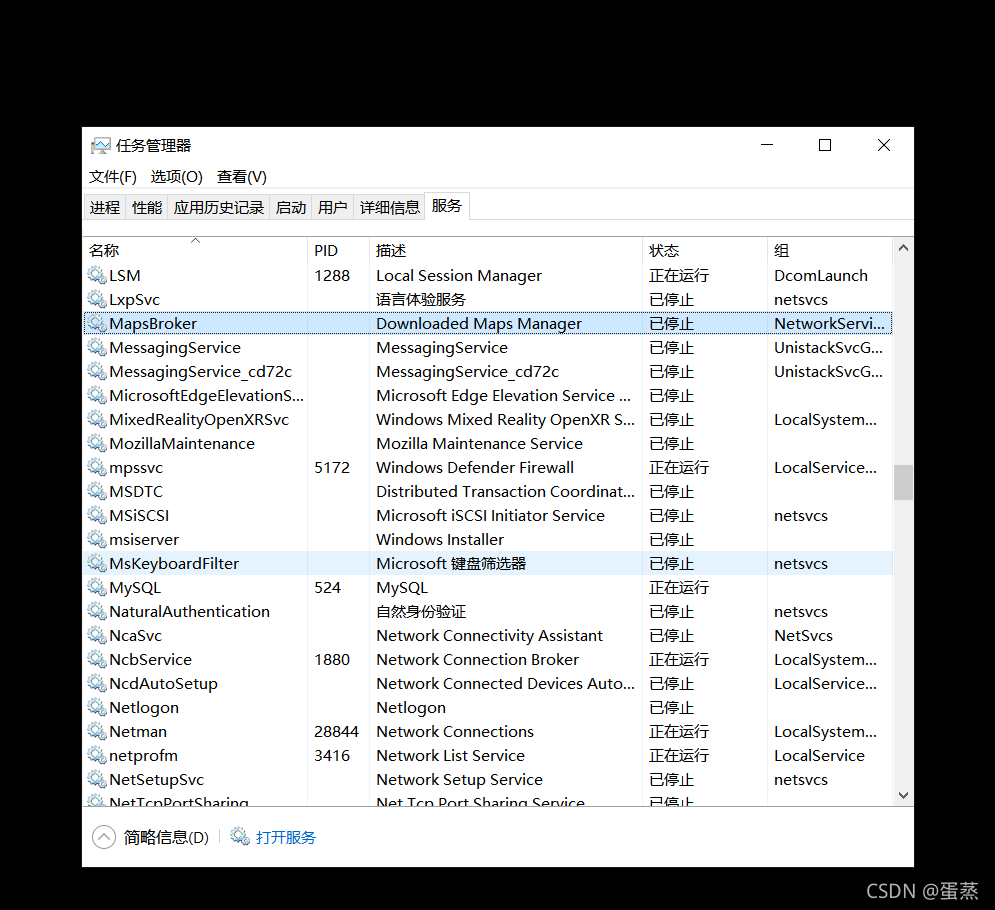Sort by PID column header
The height and width of the screenshot is (910, 995).
point(338,250)
